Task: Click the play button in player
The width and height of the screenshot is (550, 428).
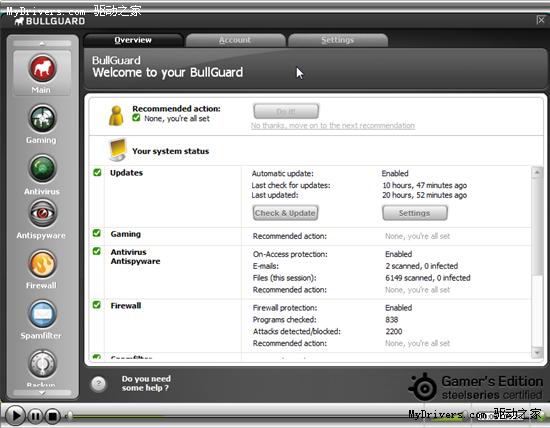Action: [x=15, y=416]
